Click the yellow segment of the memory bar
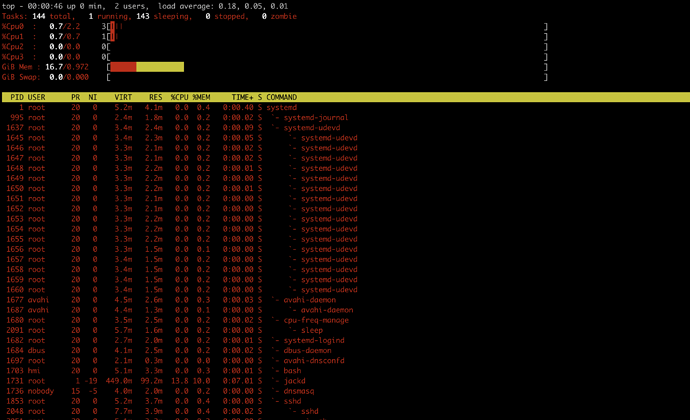This screenshot has height=420, width=690. [x=160, y=67]
